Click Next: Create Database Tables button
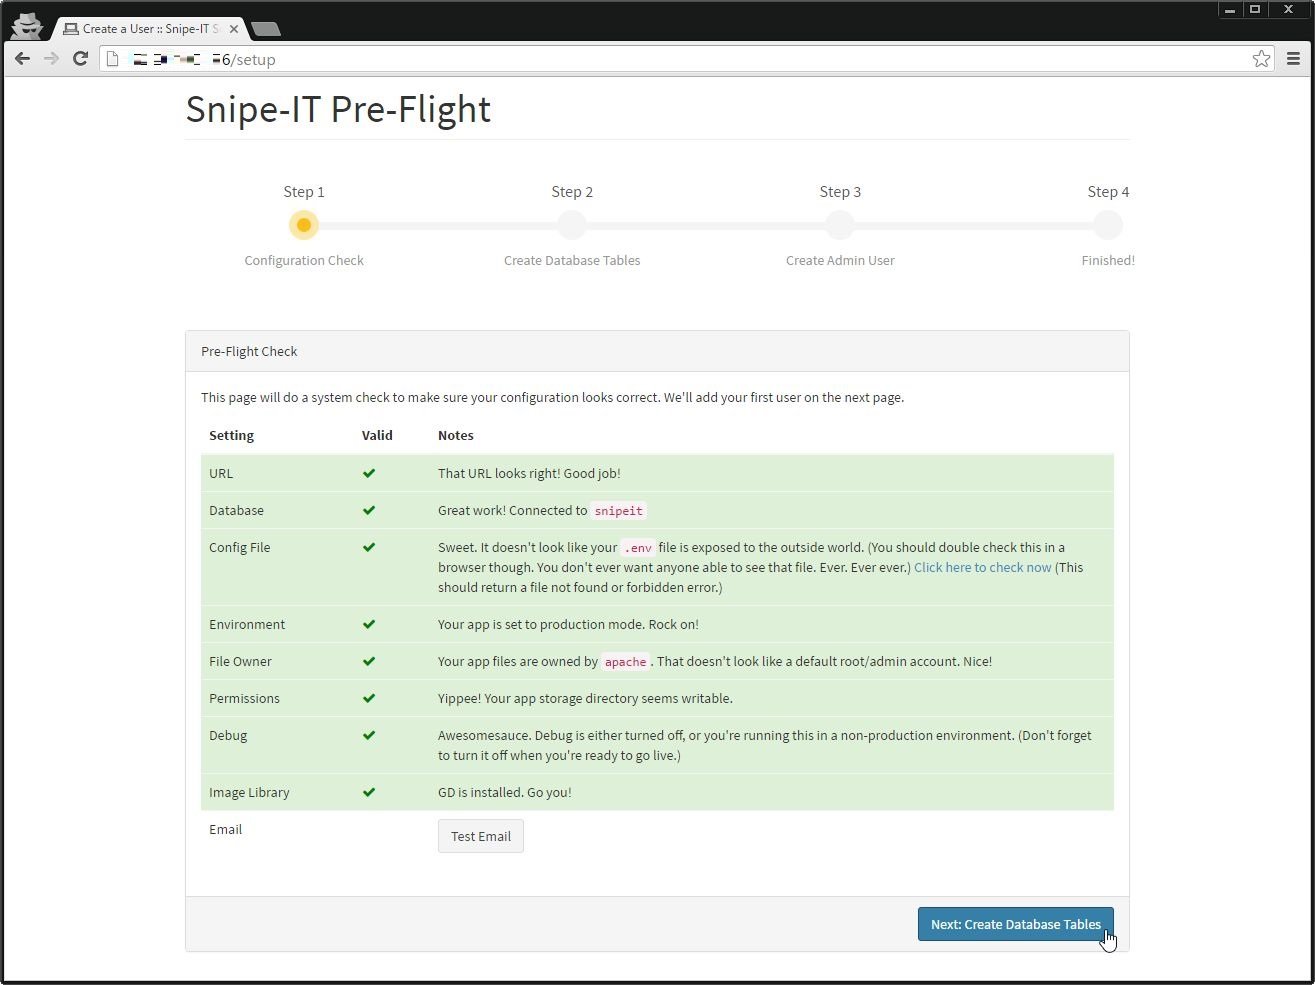Viewport: 1315px width, 985px height. pos(1015,924)
